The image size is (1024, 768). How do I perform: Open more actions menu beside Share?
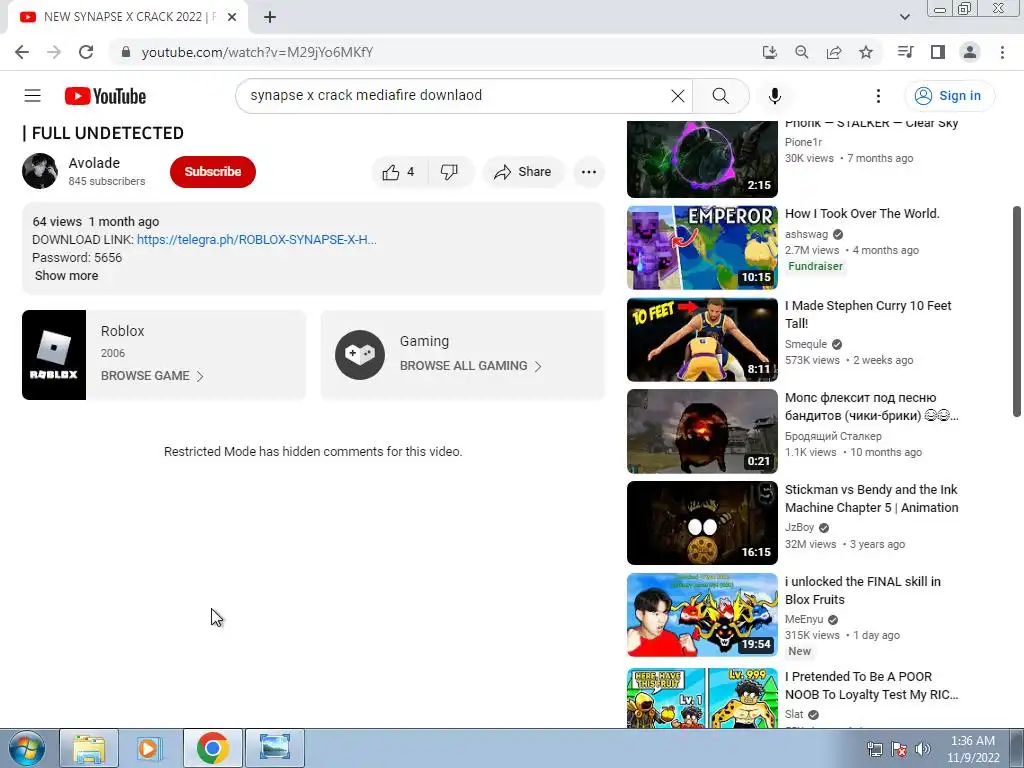588,172
